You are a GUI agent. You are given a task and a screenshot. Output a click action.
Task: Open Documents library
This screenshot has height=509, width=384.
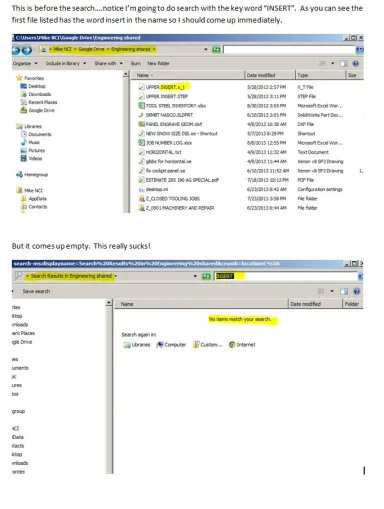(36, 134)
